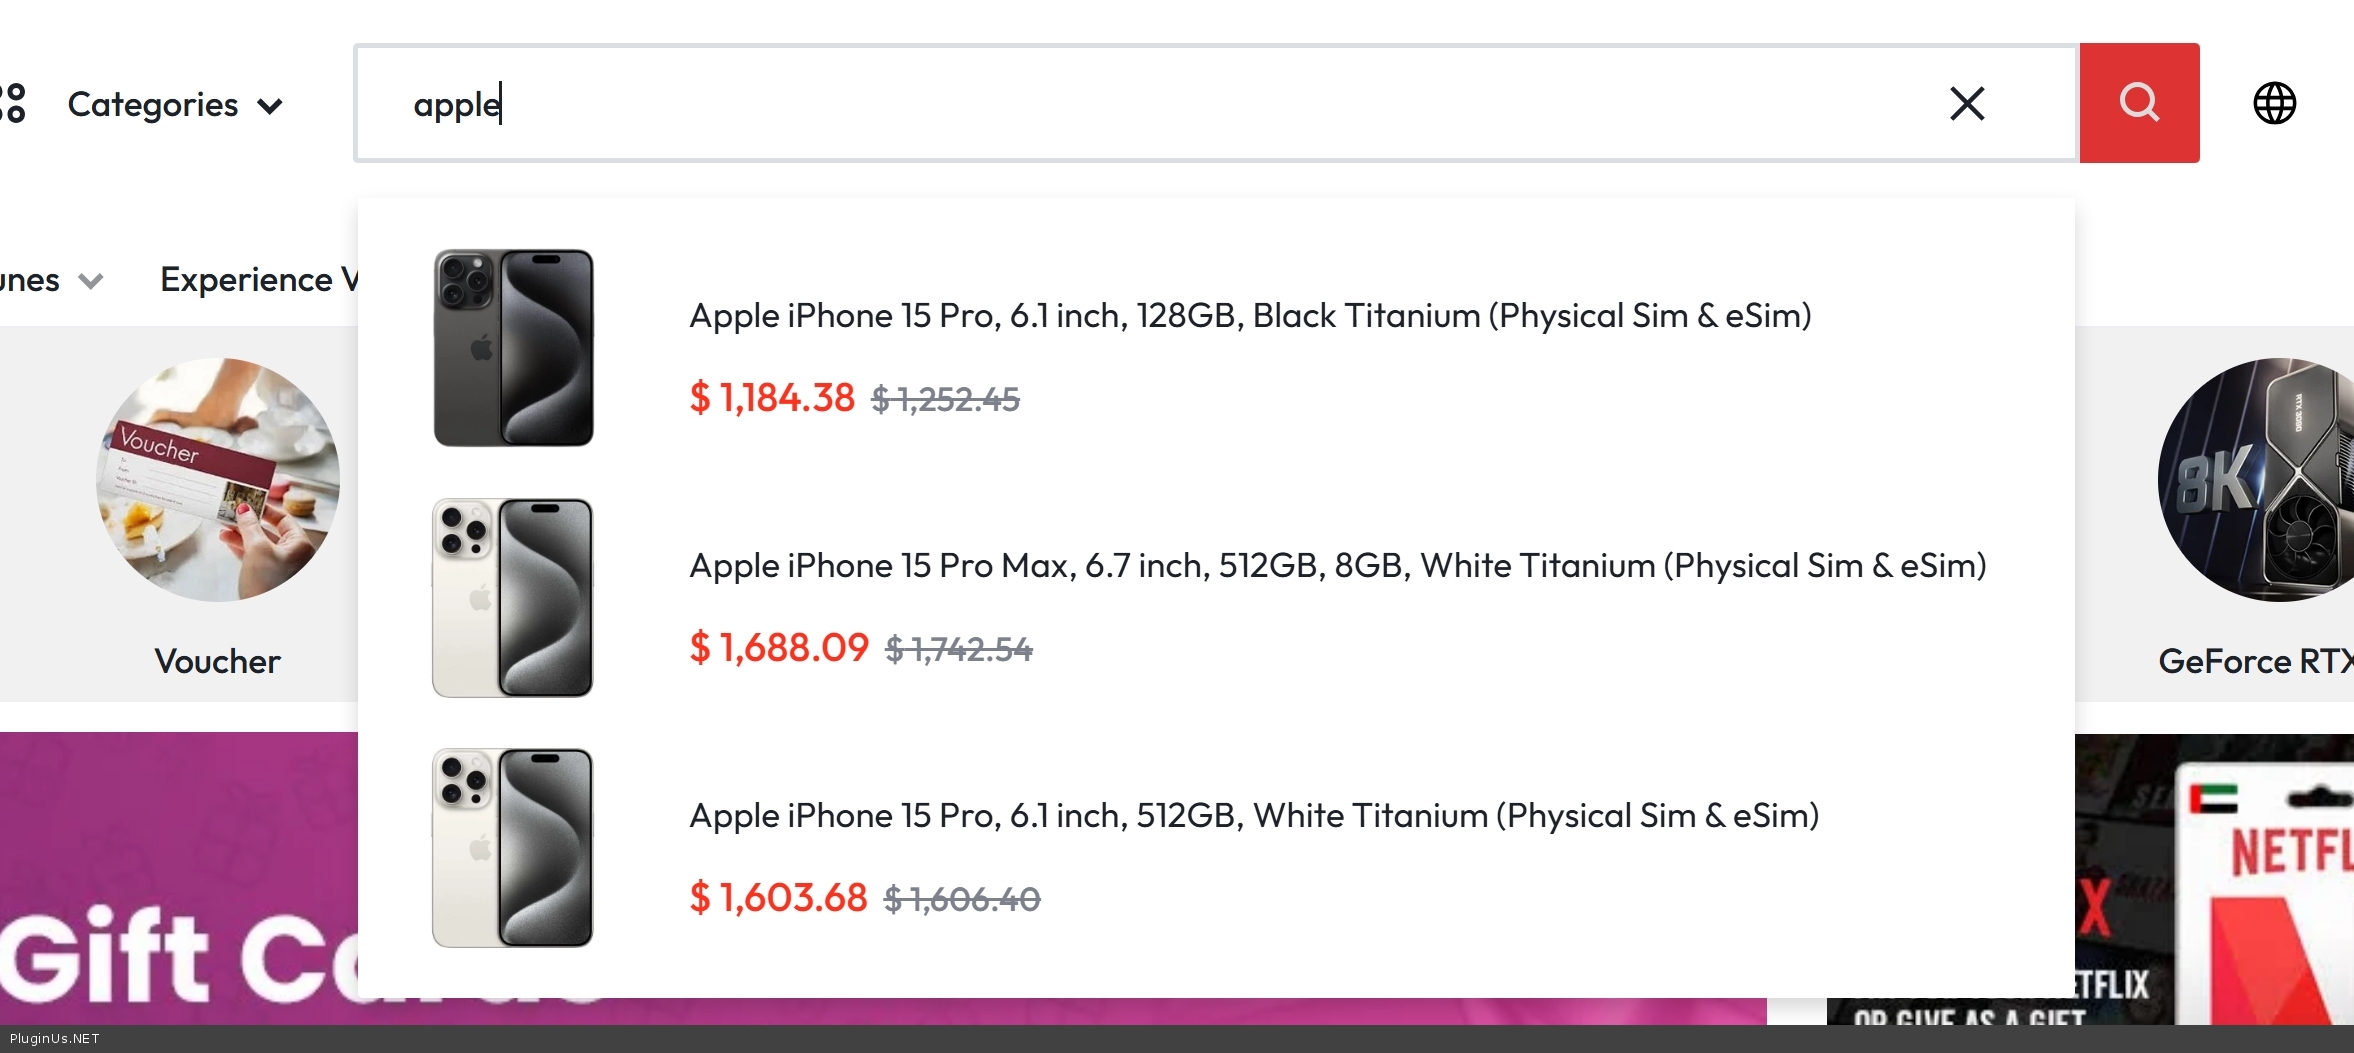Open the iPhone 15 Pro Black Titanium suggestion
This screenshot has width=2354, height=1053.
pos(1250,316)
